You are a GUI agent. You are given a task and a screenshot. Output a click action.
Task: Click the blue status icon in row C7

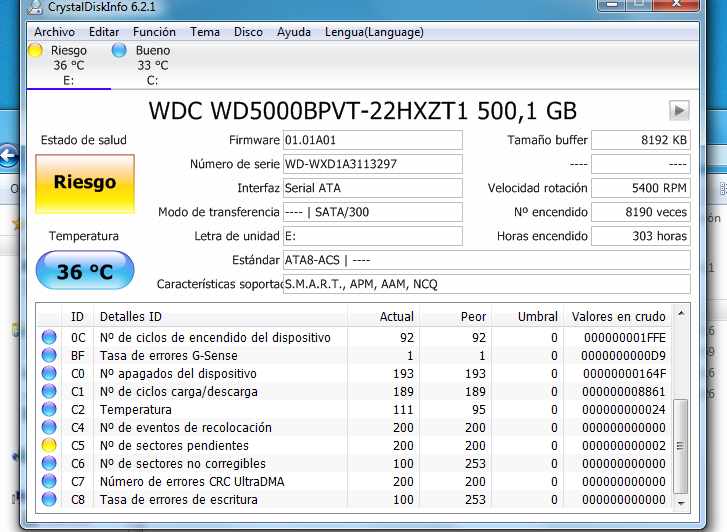49,481
